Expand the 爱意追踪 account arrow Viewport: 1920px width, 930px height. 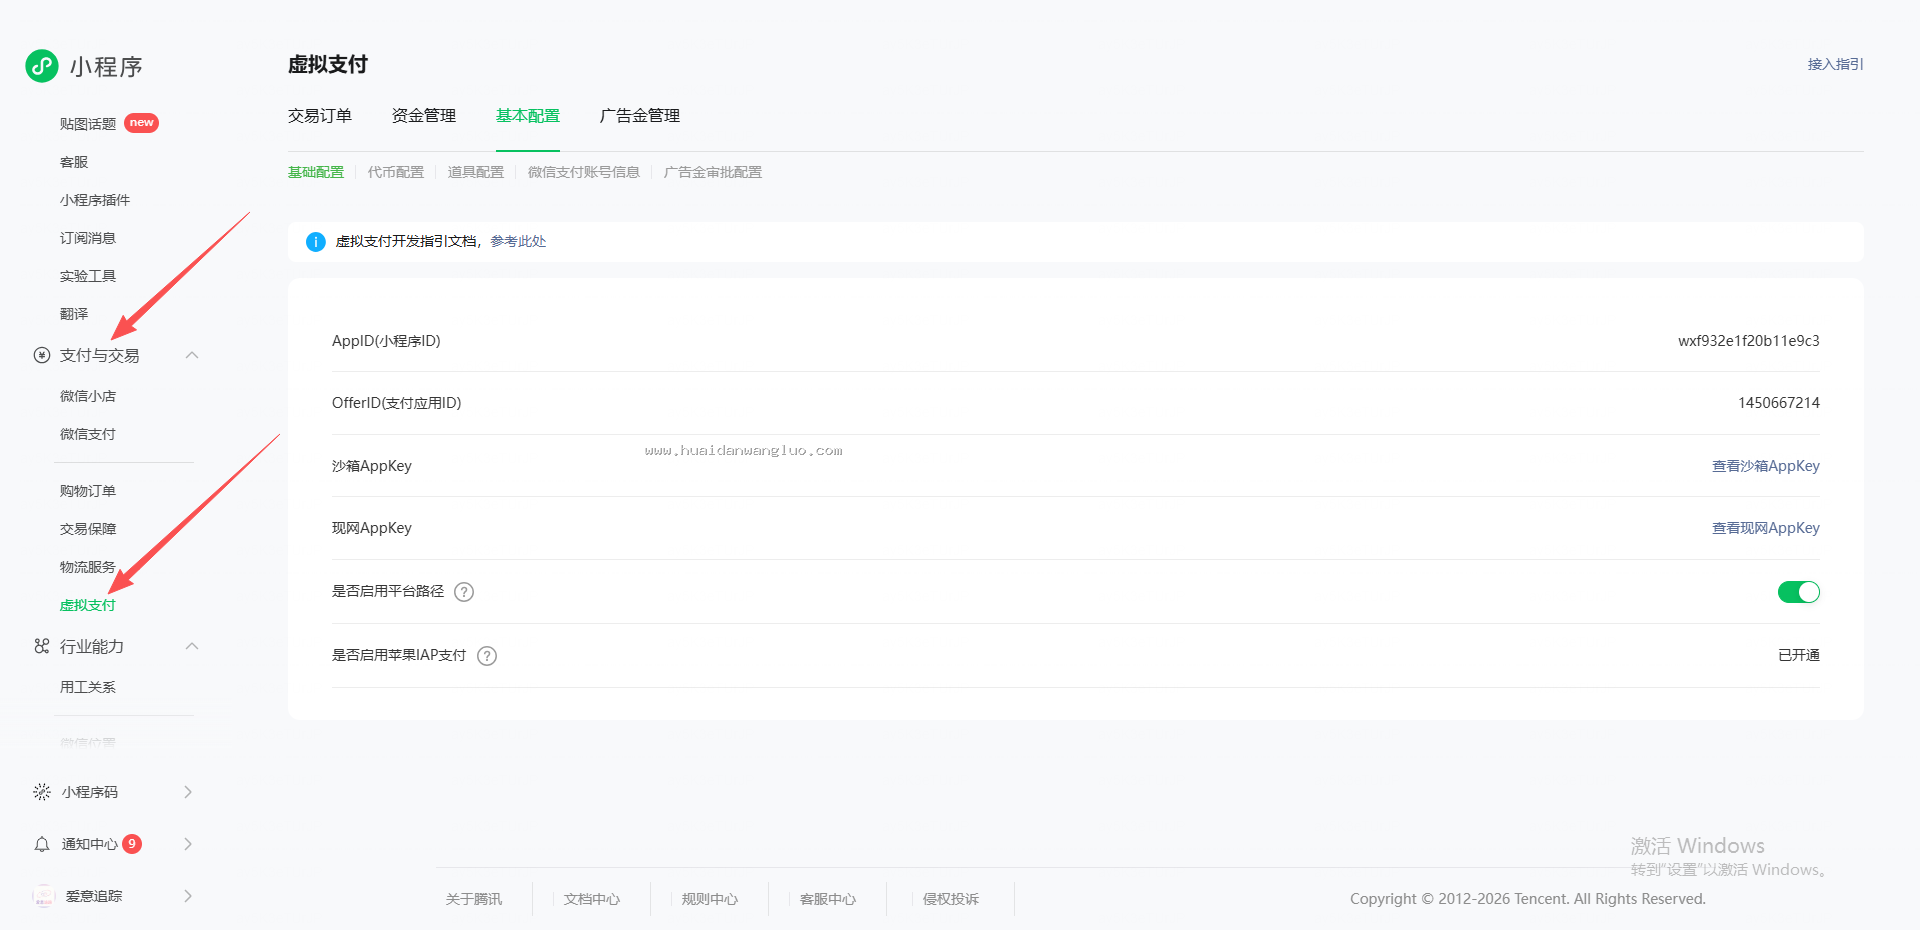(x=188, y=896)
